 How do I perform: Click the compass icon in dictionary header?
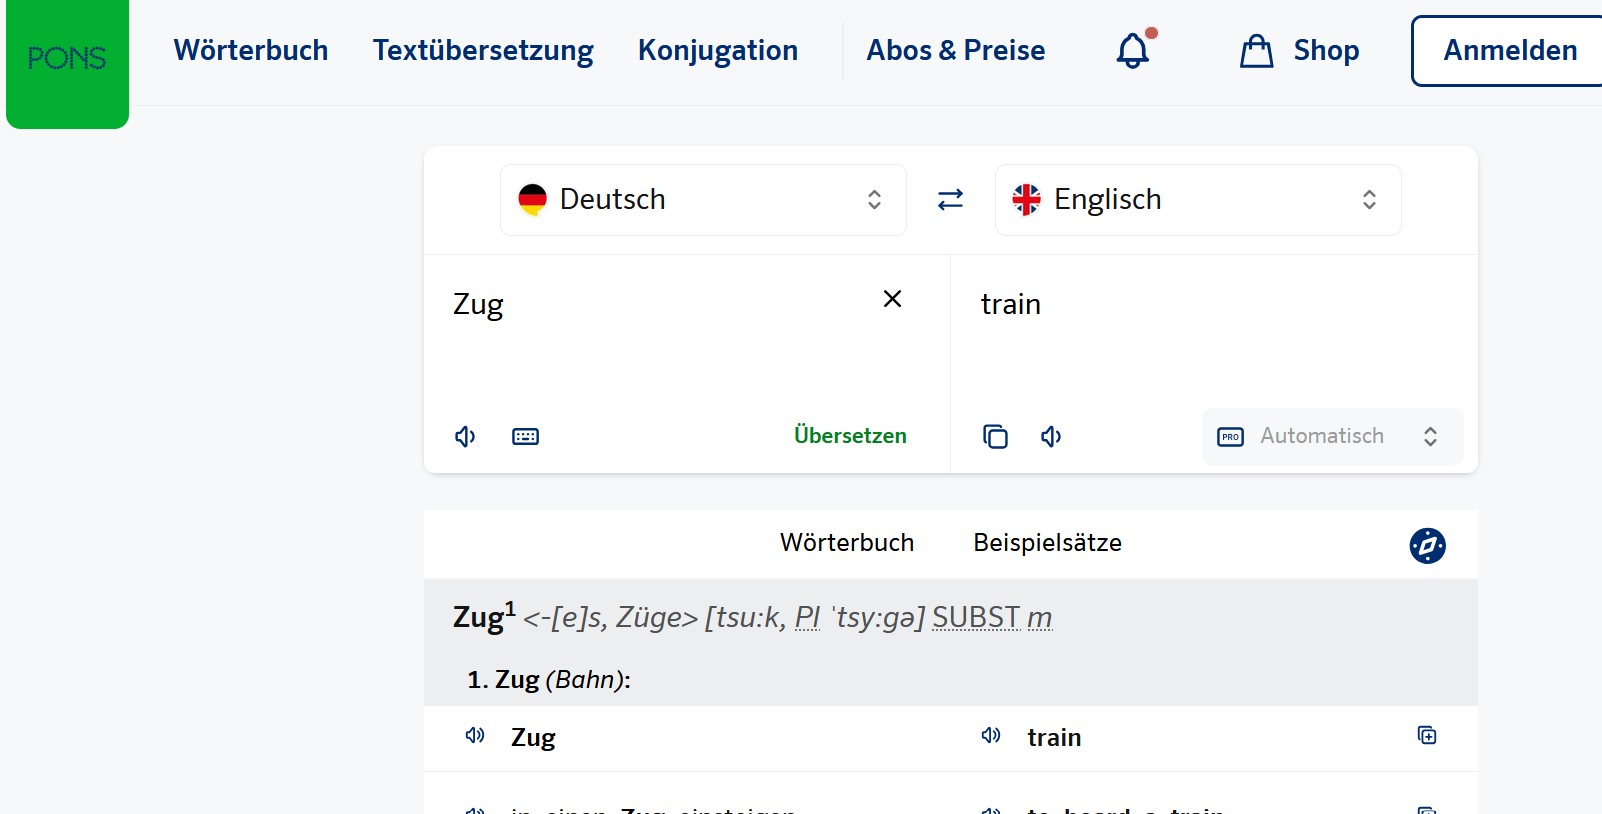[x=1427, y=545]
